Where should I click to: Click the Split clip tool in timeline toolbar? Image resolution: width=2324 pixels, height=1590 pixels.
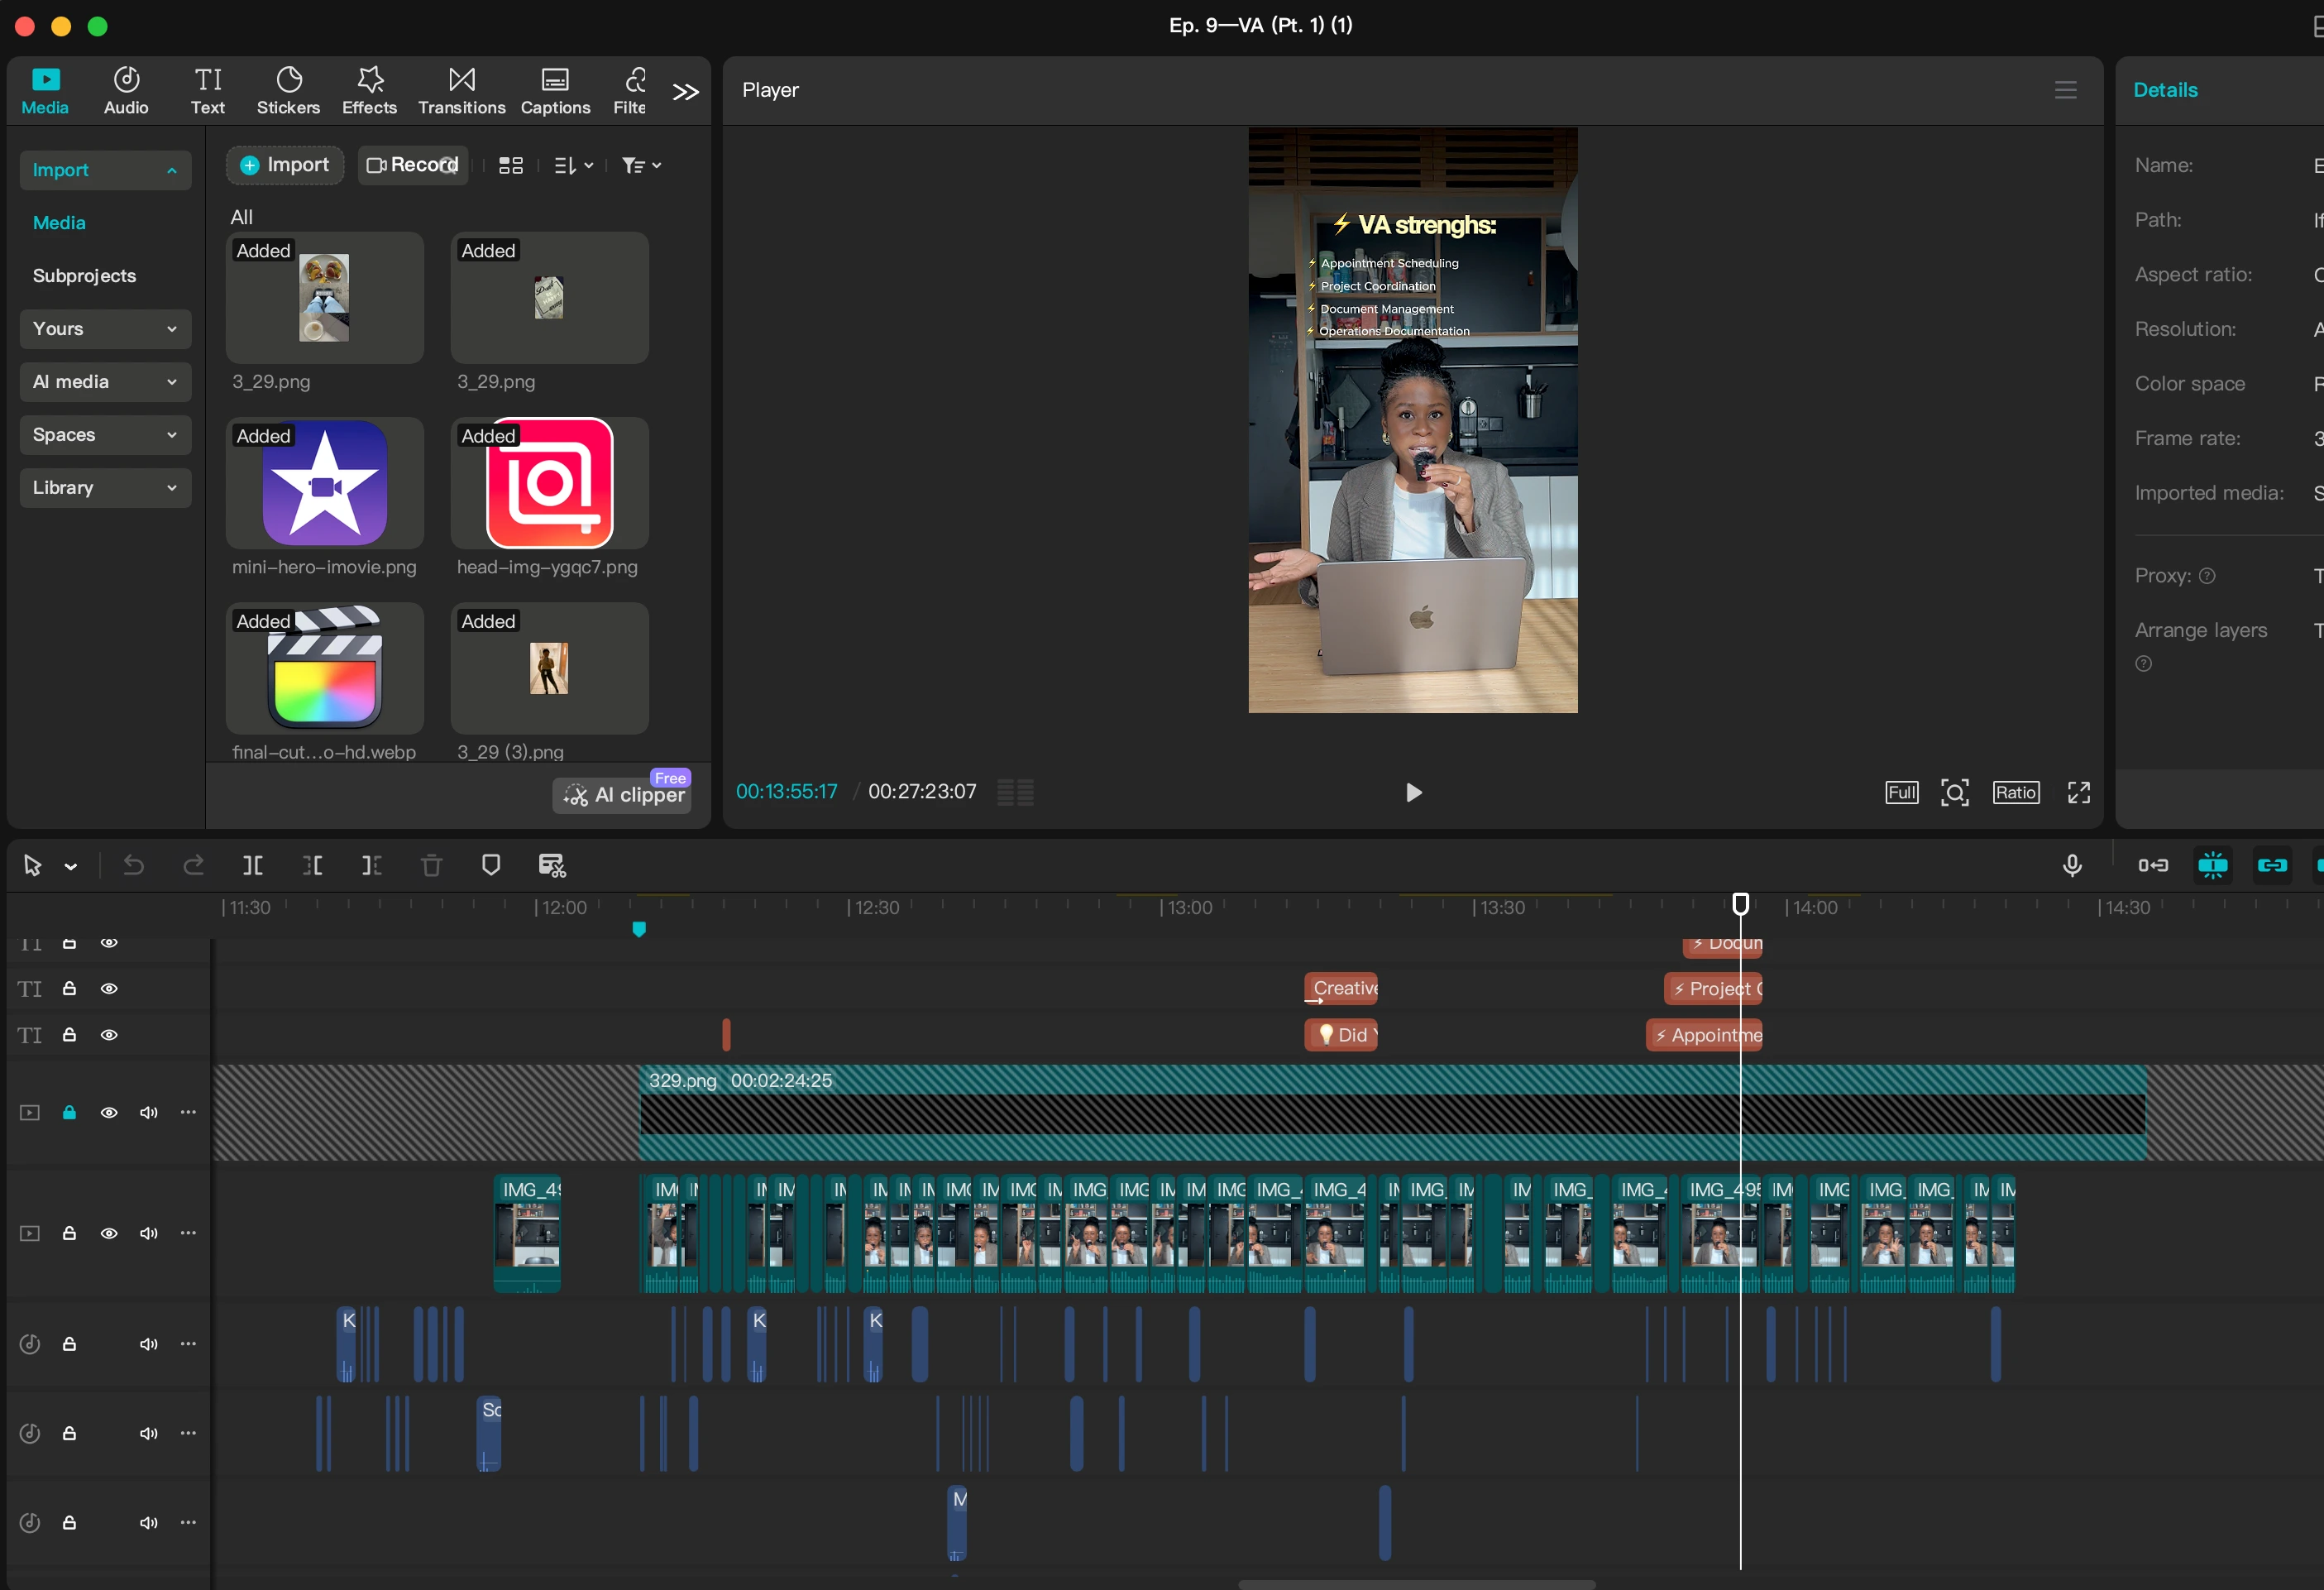(253, 866)
